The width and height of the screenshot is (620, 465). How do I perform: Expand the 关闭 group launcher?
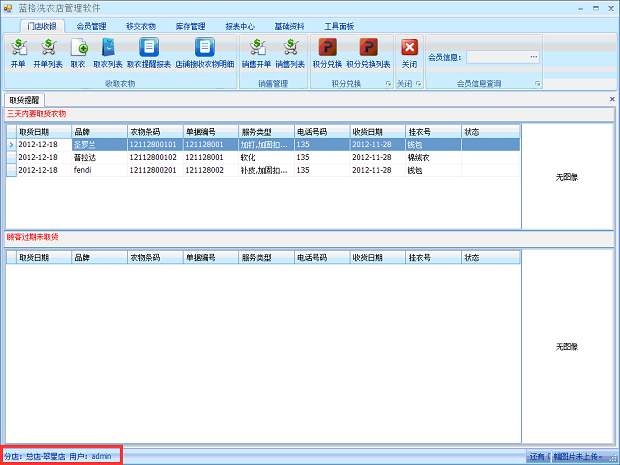418,83
